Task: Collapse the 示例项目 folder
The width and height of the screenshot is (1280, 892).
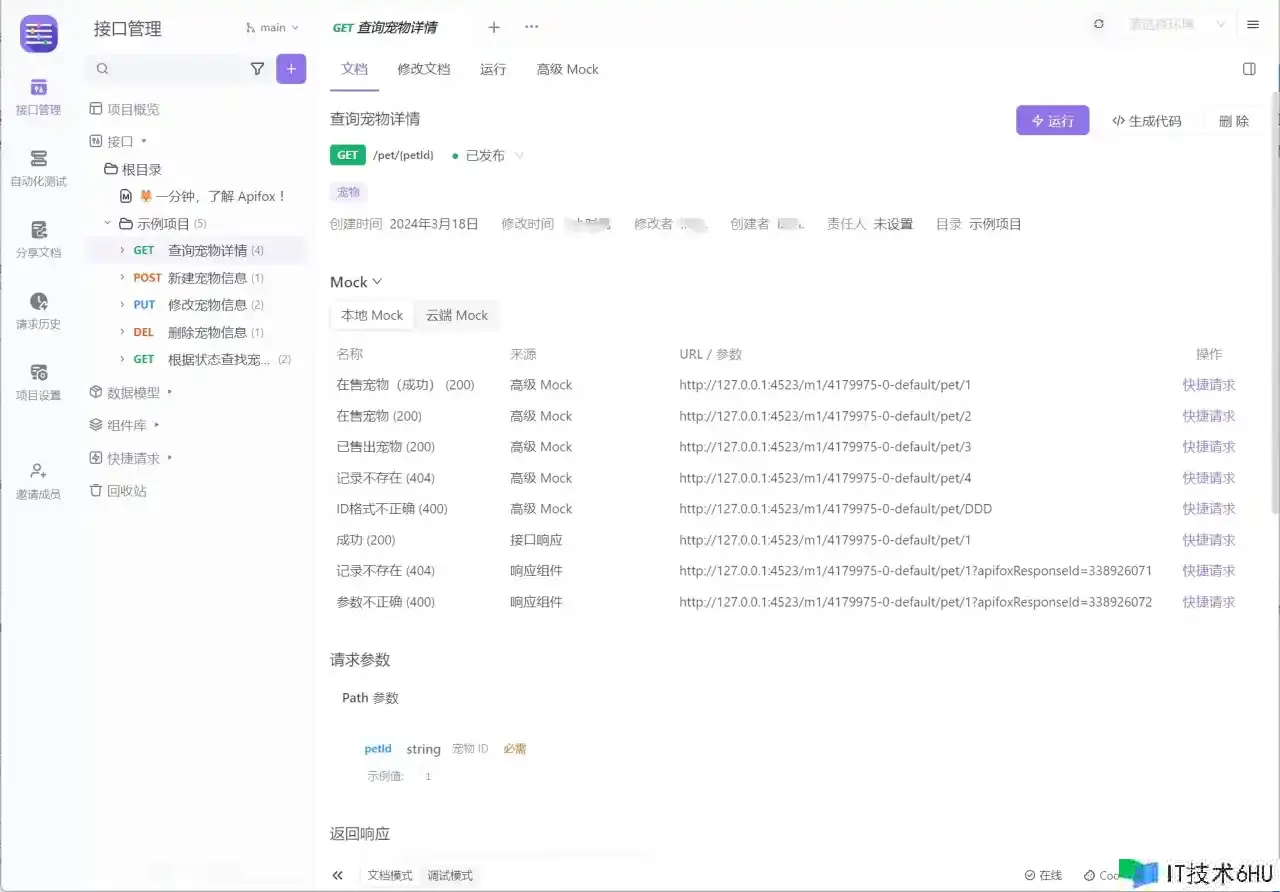Action: (108, 224)
